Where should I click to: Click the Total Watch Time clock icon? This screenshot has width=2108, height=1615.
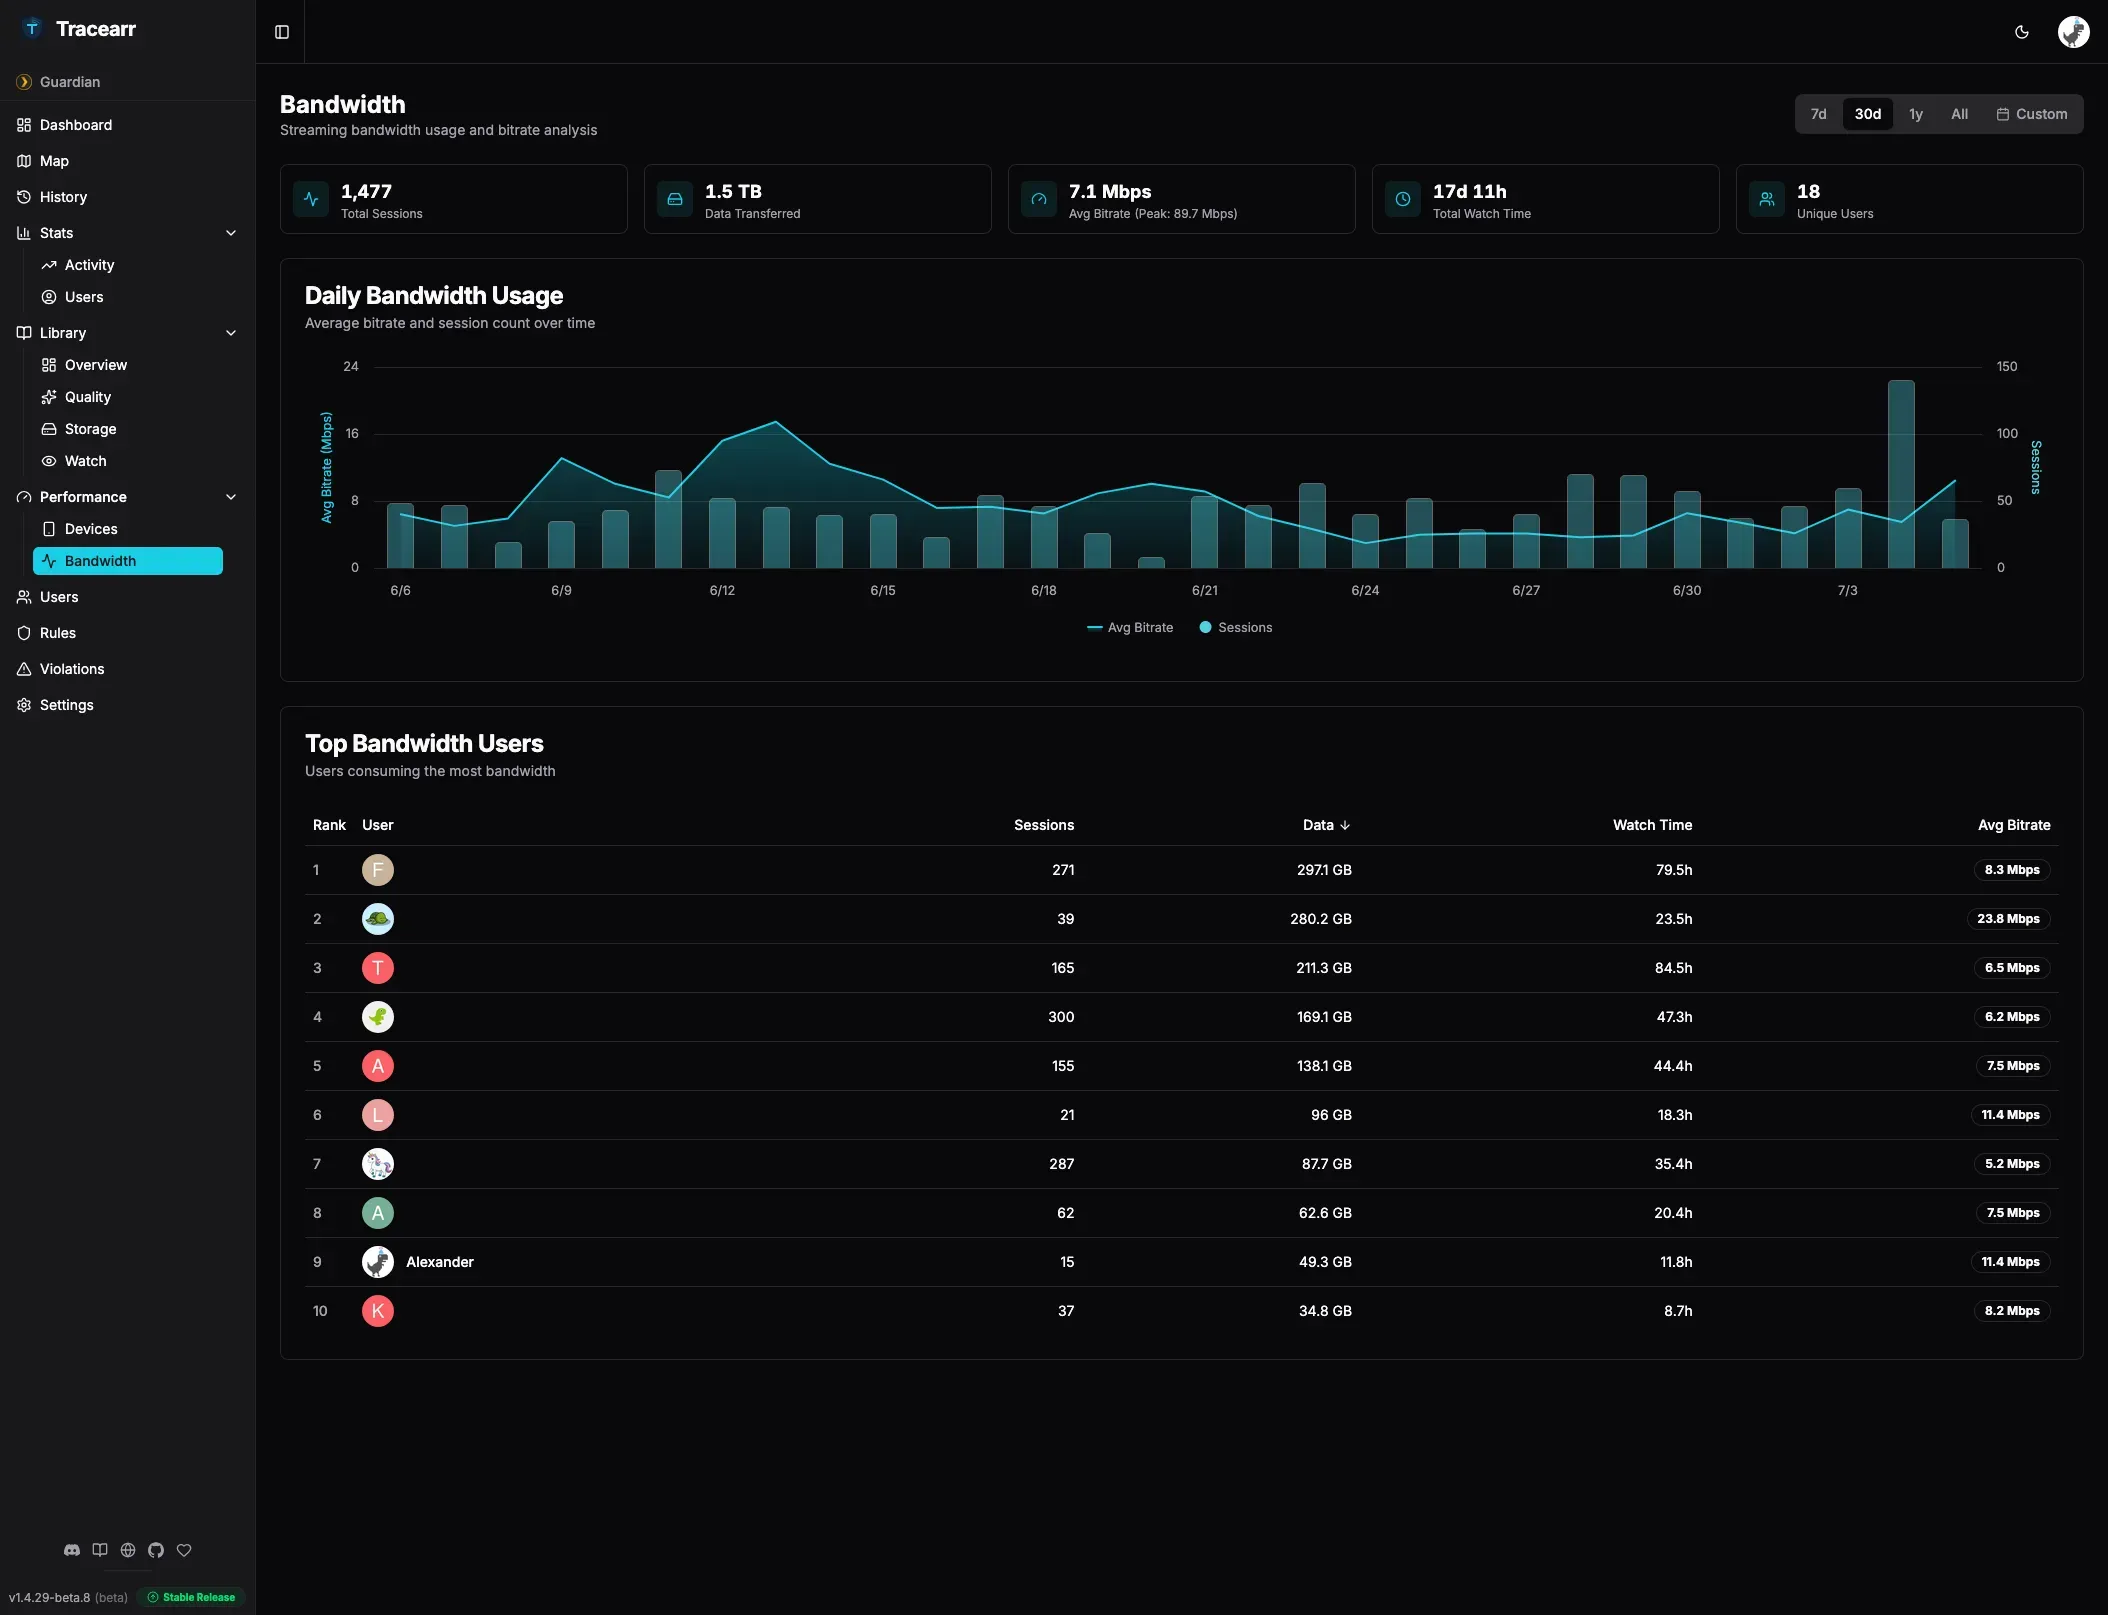(x=1403, y=199)
